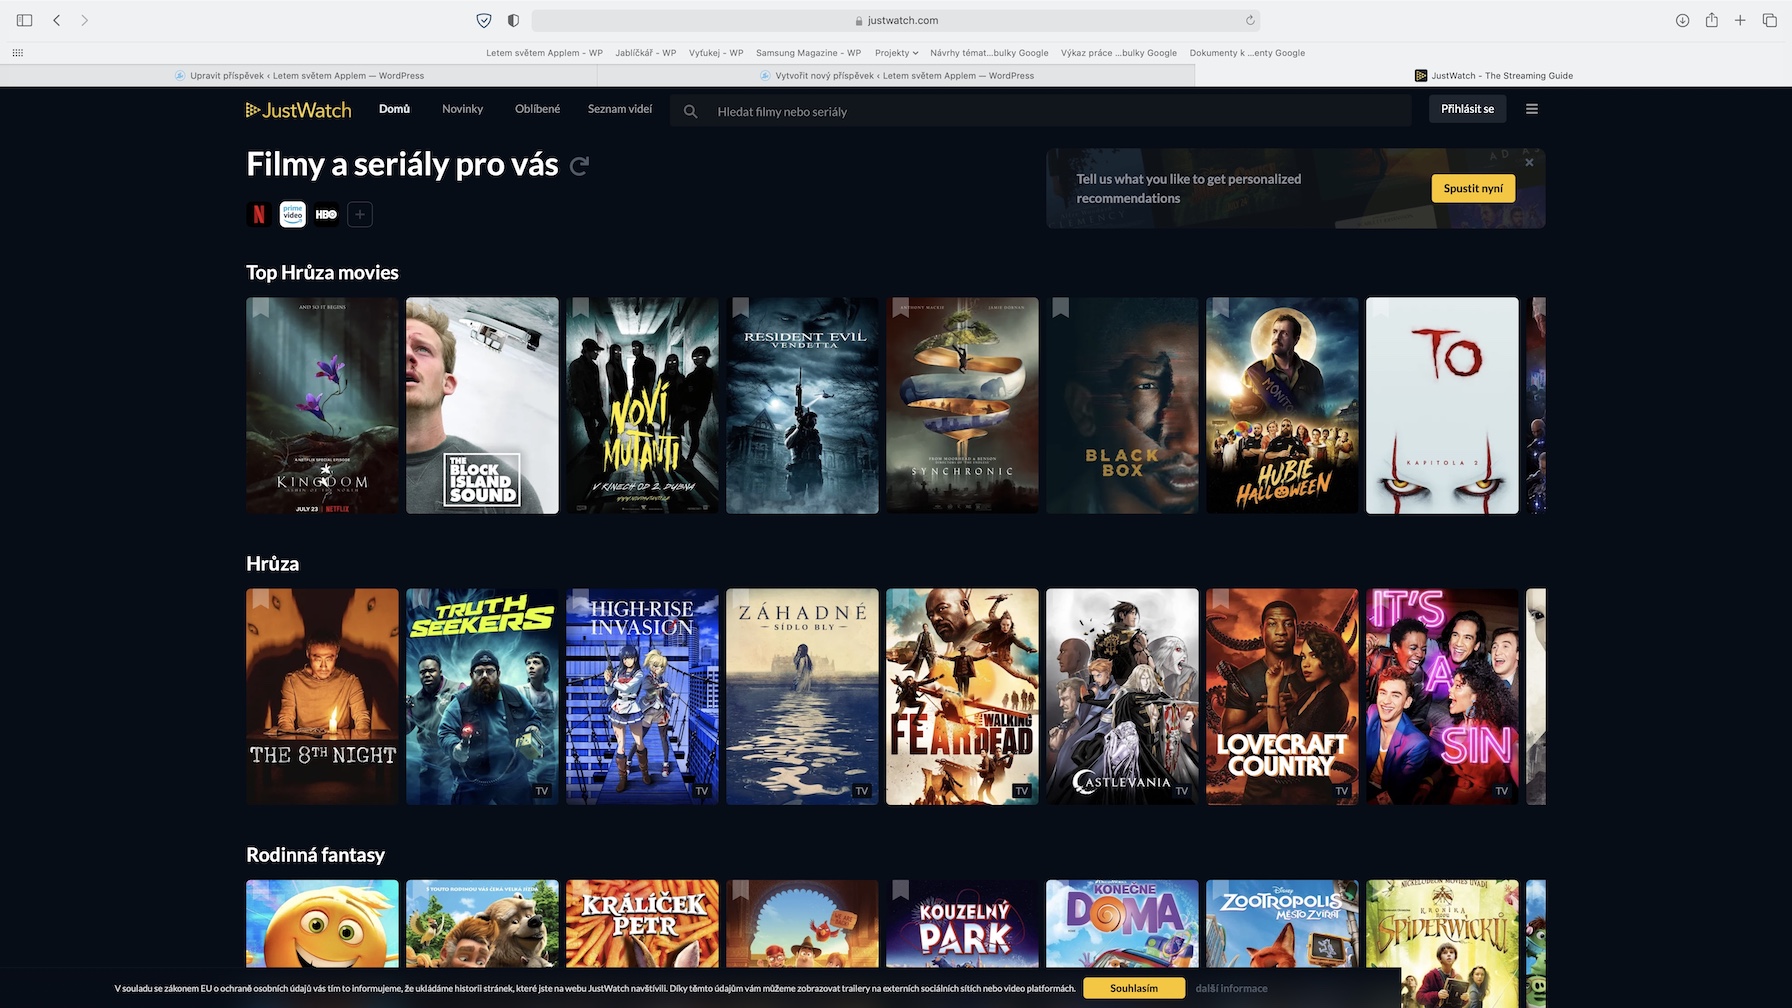Viewport: 1792px width, 1008px height.
Task: Close the personalized recommendations banner
Action: click(1529, 162)
